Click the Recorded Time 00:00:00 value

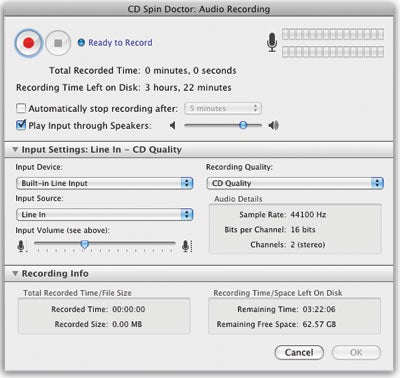point(129,309)
